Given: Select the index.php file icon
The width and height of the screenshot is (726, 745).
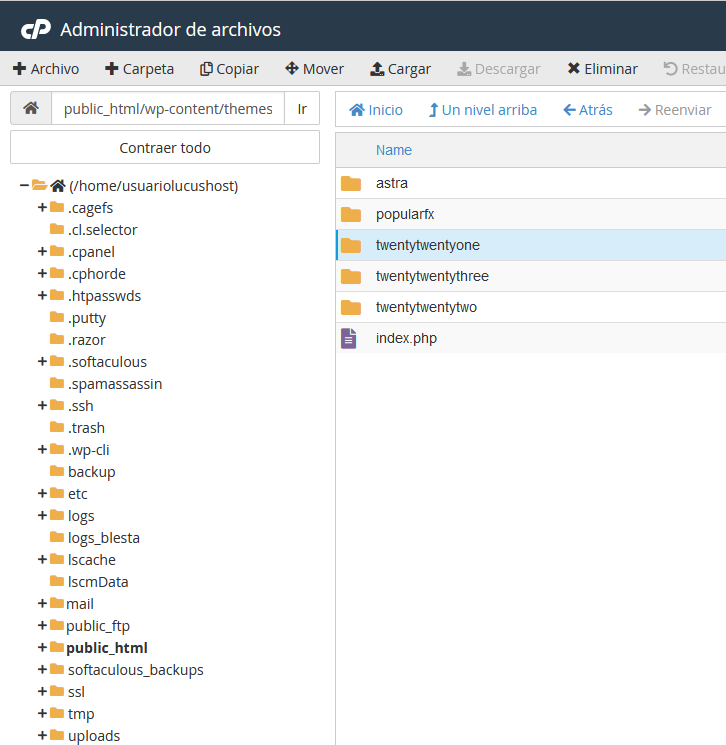Looking at the screenshot, I should pyautogui.click(x=349, y=338).
